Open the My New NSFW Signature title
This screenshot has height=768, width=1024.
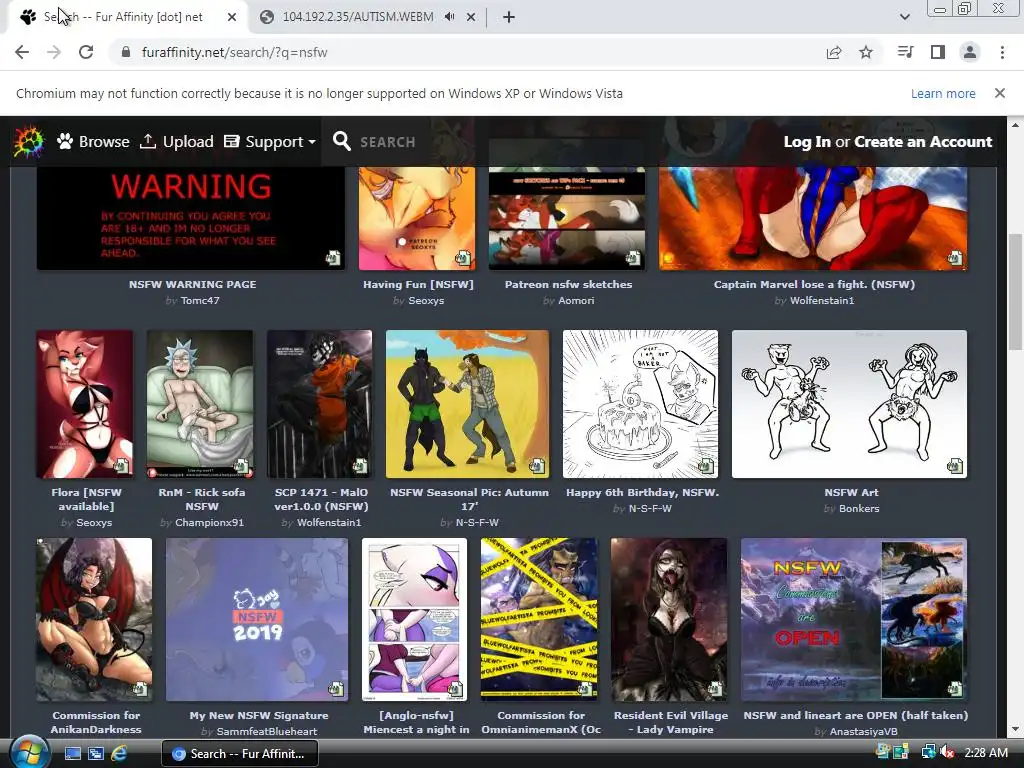259,715
